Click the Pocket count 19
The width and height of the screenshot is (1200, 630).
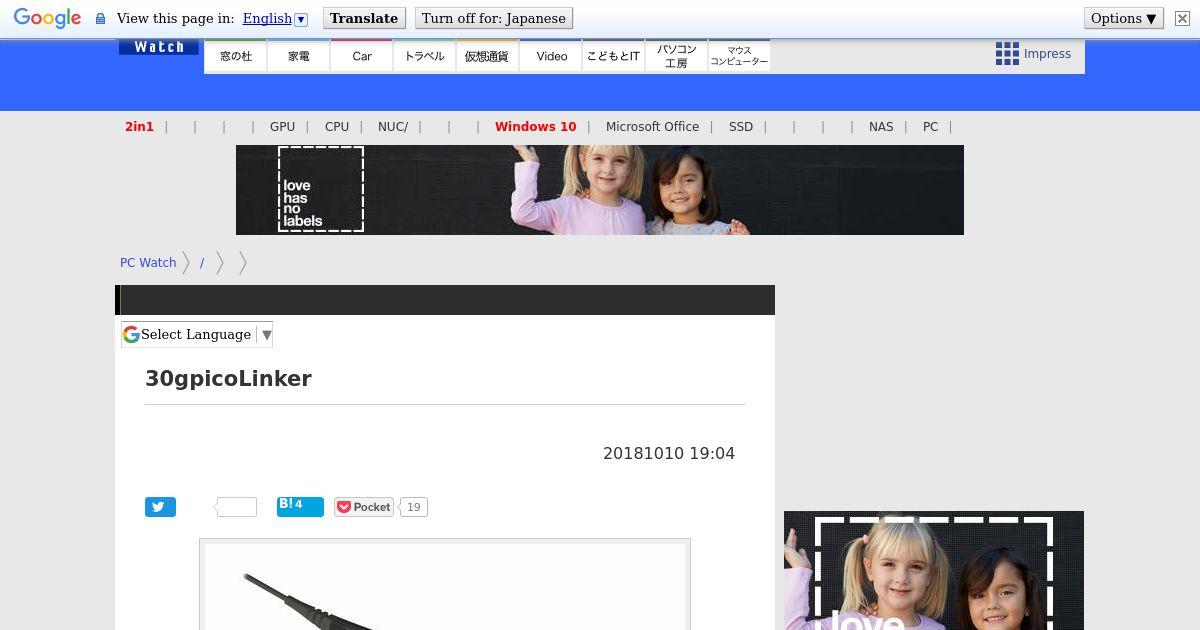(414, 507)
